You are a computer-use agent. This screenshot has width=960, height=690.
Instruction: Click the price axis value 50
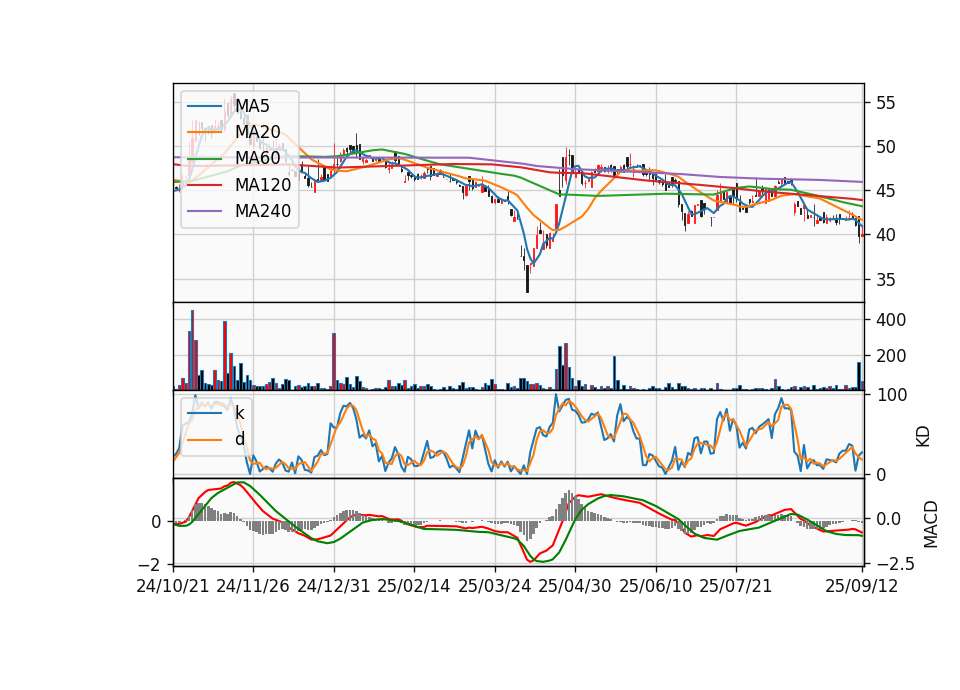click(x=885, y=147)
